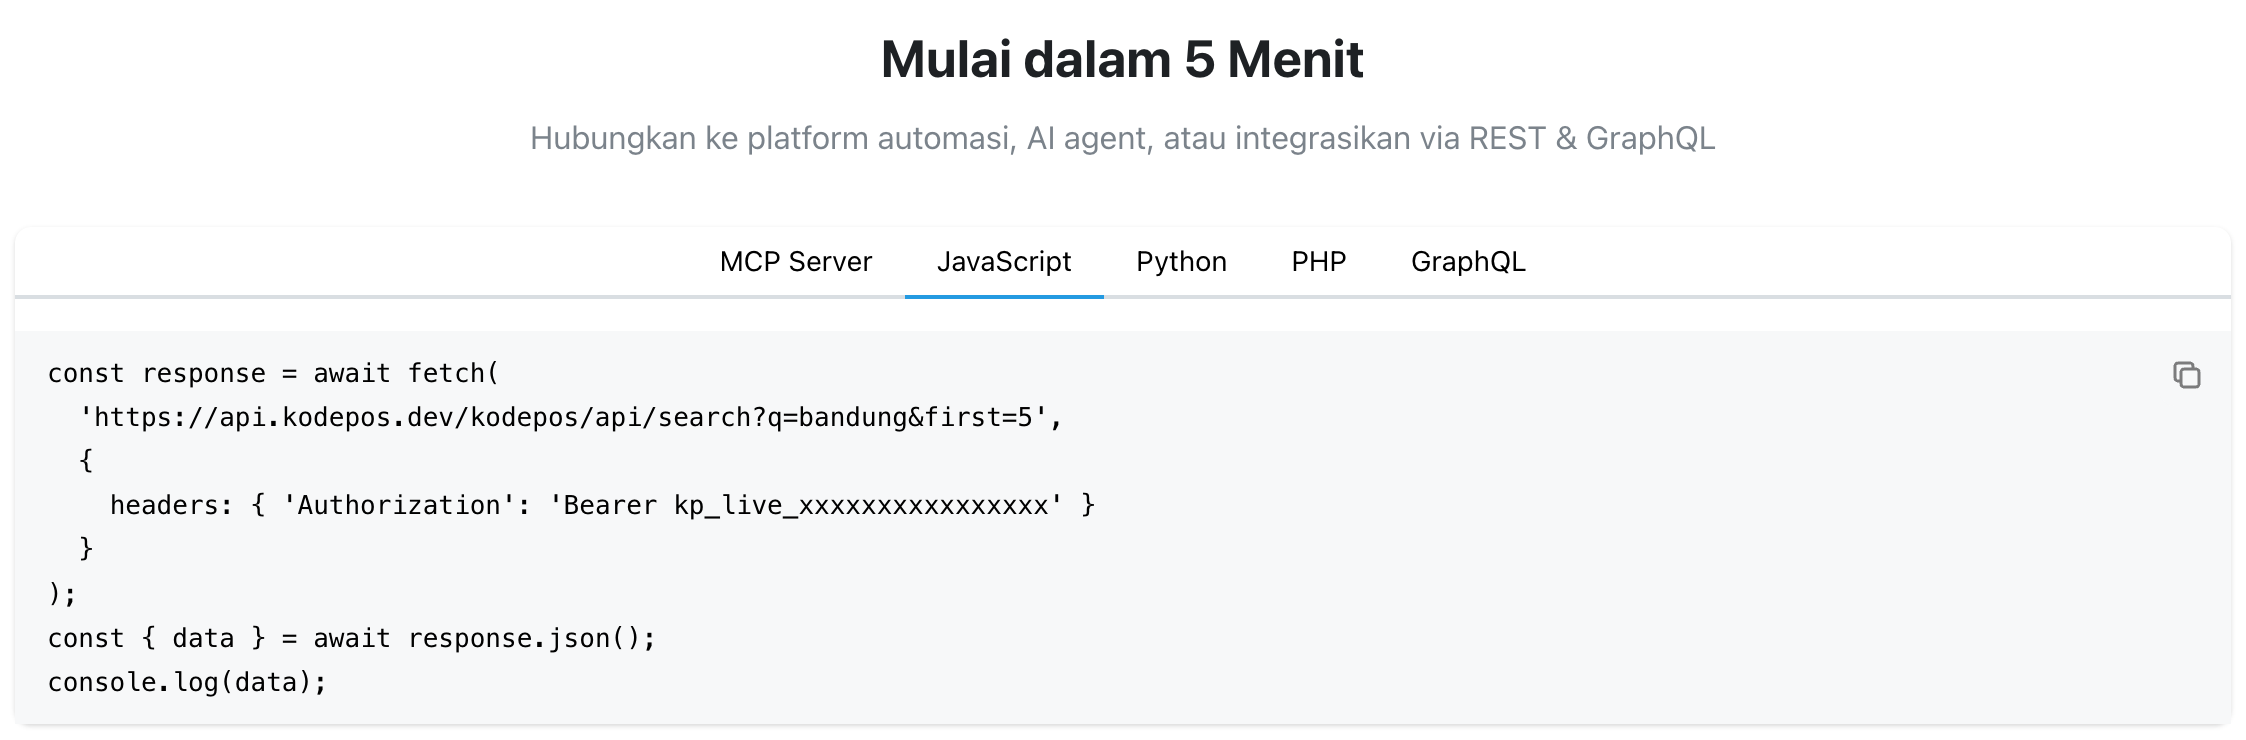This screenshot has width=2246, height=740.
Task: Click the 'Hubungkan ke platform automasi' subtitle
Action: 1122,138
